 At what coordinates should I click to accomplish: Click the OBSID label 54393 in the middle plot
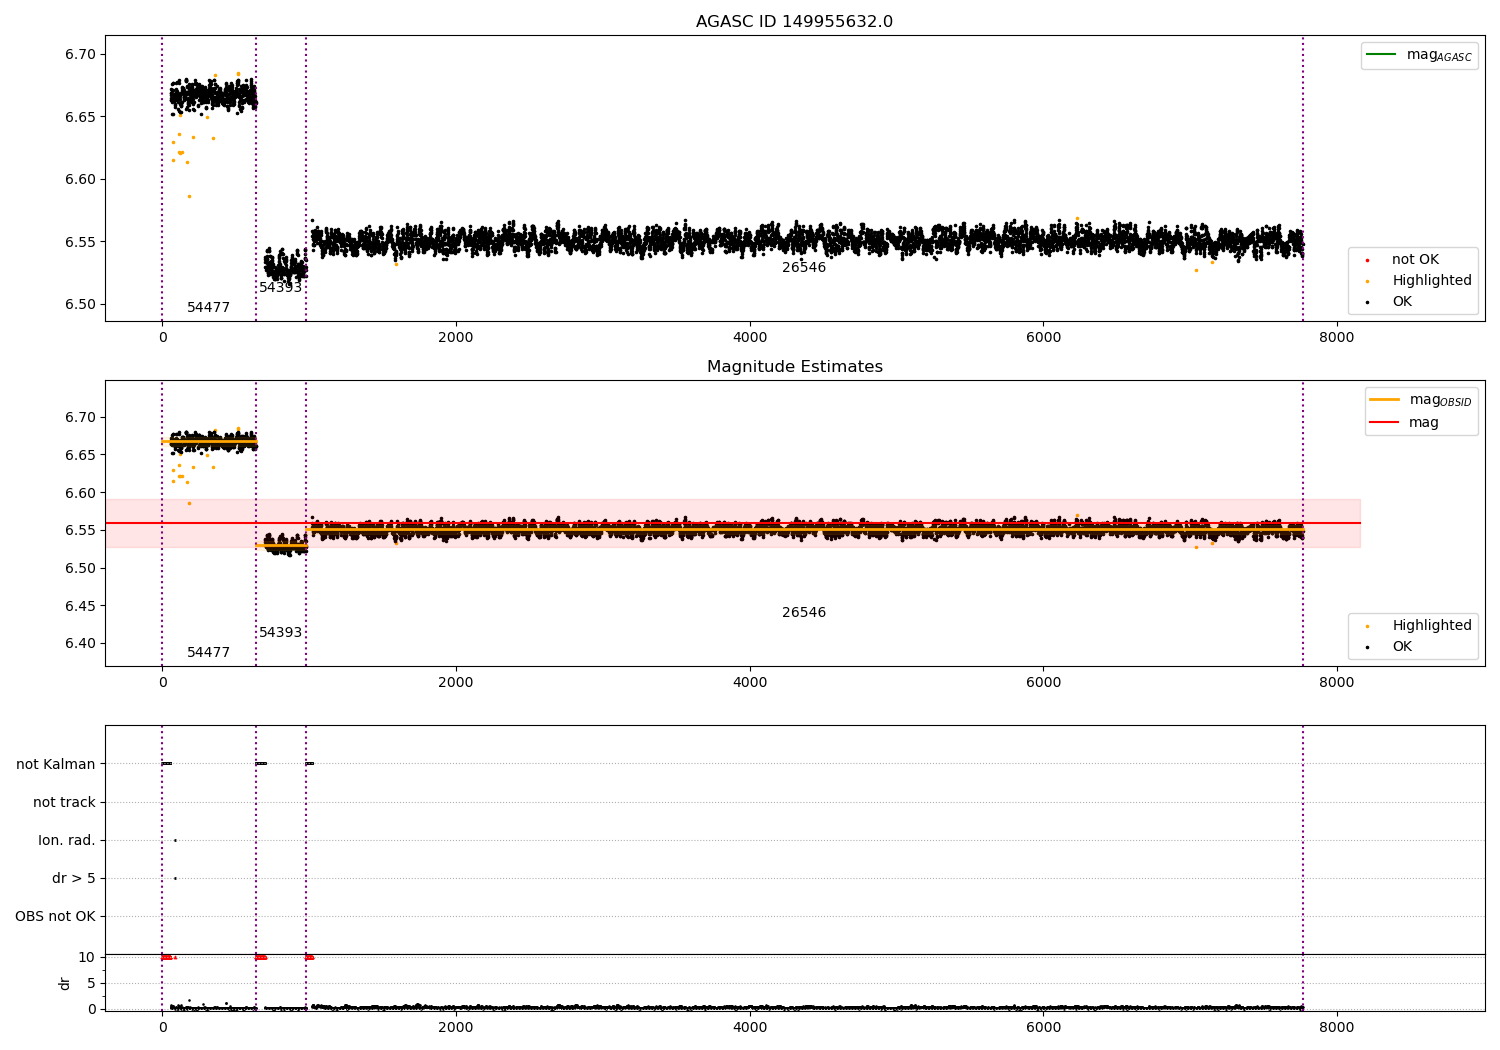click(280, 632)
